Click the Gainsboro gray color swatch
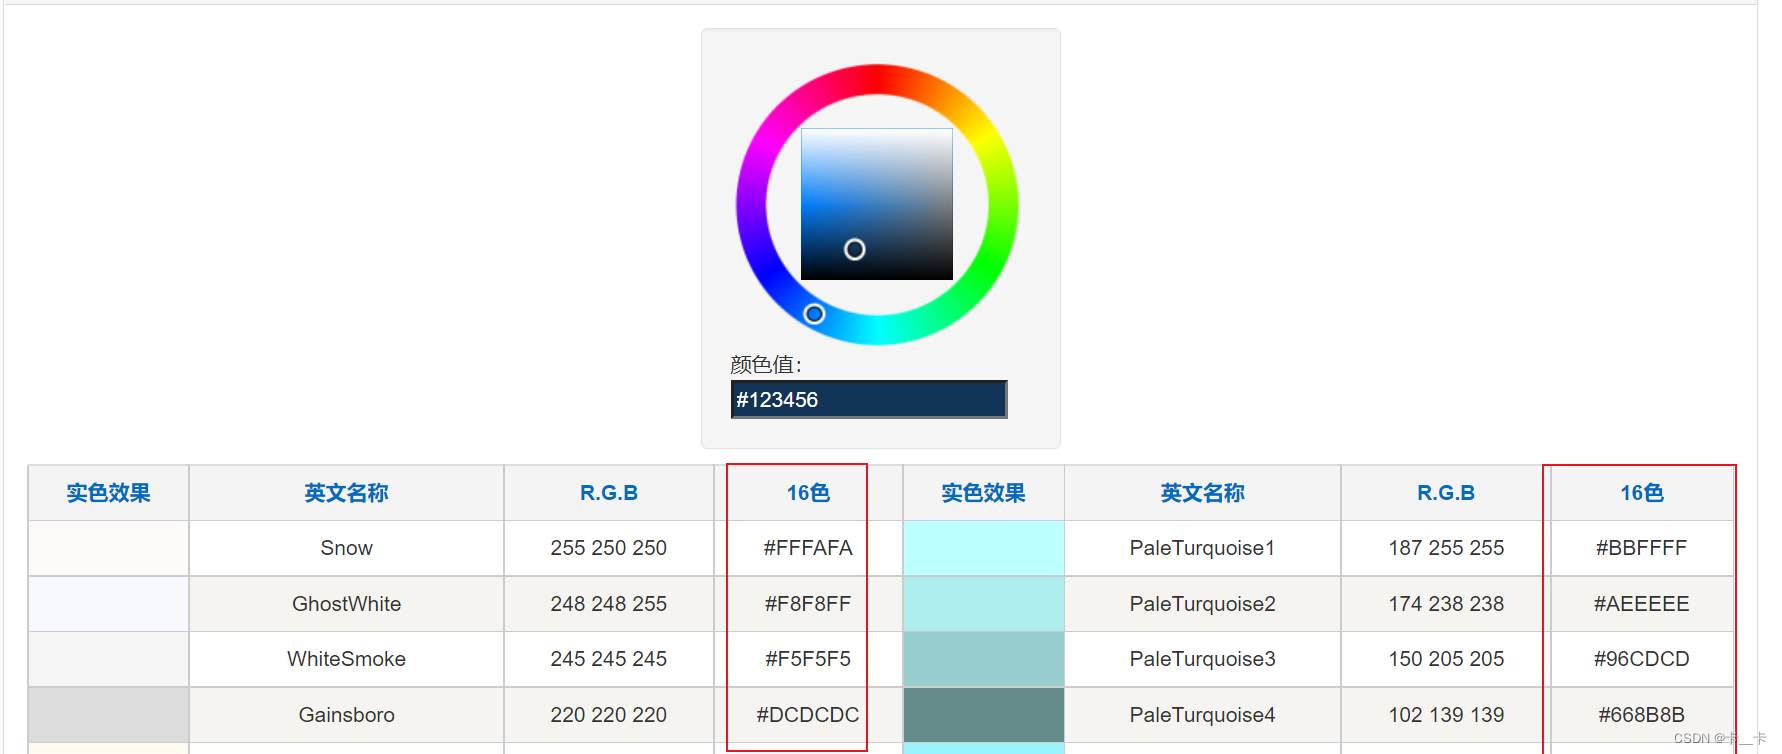The image size is (1782, 754). point(109,715)
